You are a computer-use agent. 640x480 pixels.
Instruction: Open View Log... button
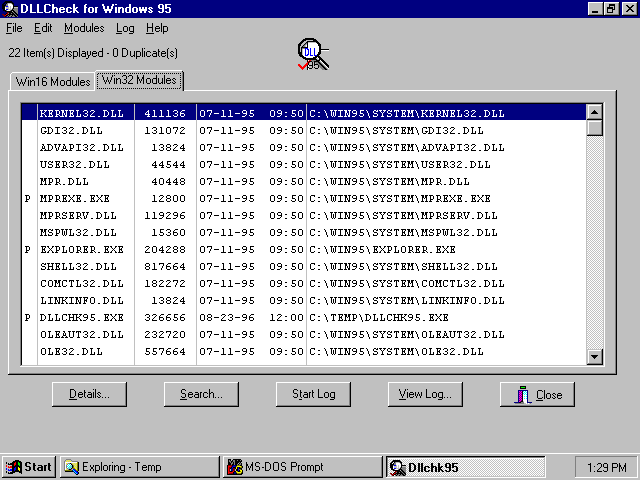[x=425, y=394]
